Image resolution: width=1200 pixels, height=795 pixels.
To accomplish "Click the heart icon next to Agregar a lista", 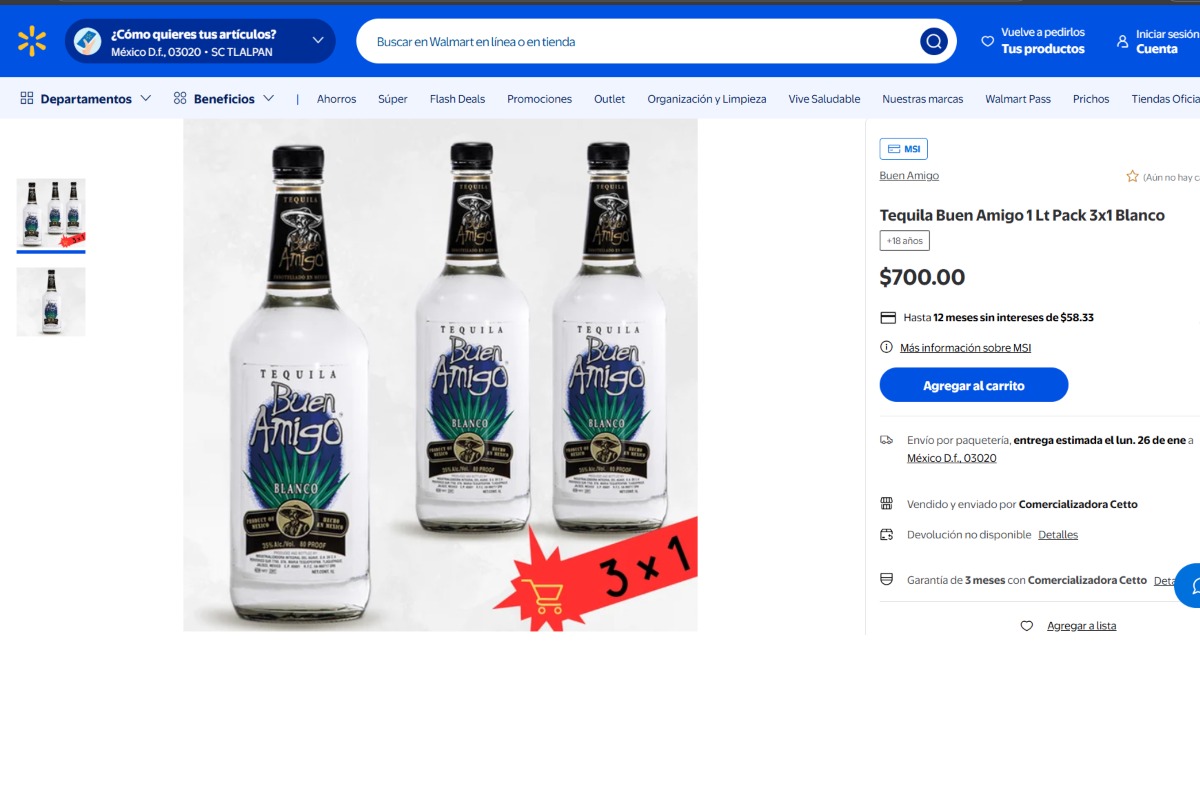I will click(1026, 626).
